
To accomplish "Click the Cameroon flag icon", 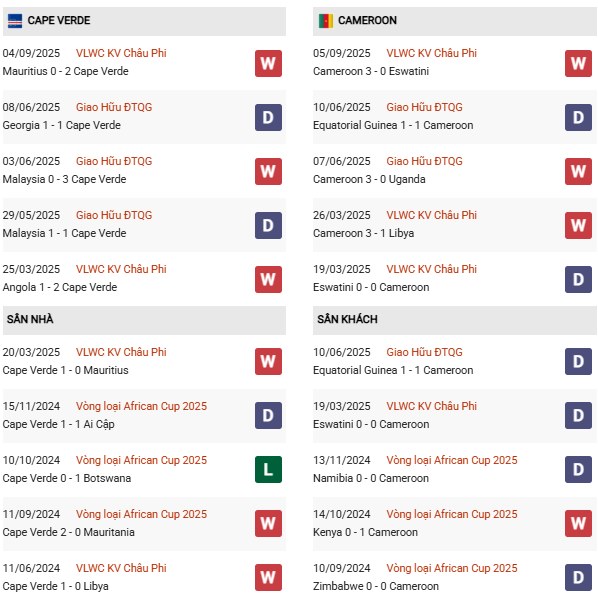I will click(326, 21).
